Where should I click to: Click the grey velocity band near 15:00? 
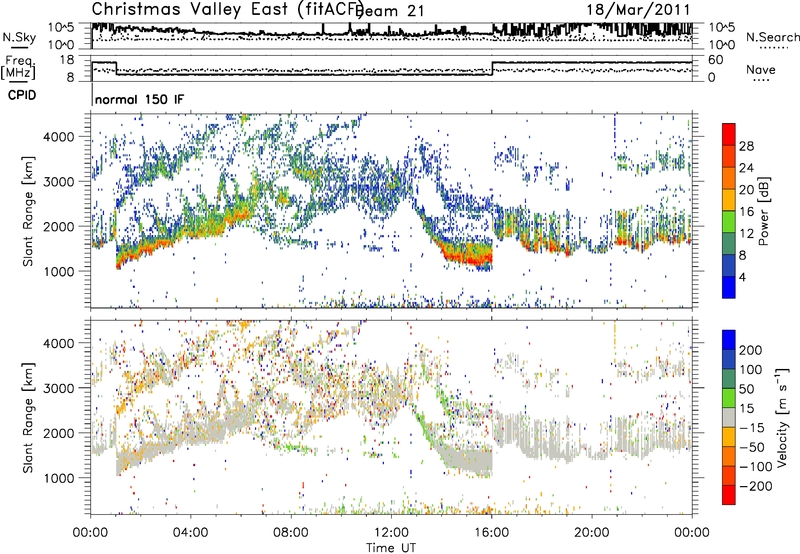tap(469, 459)
